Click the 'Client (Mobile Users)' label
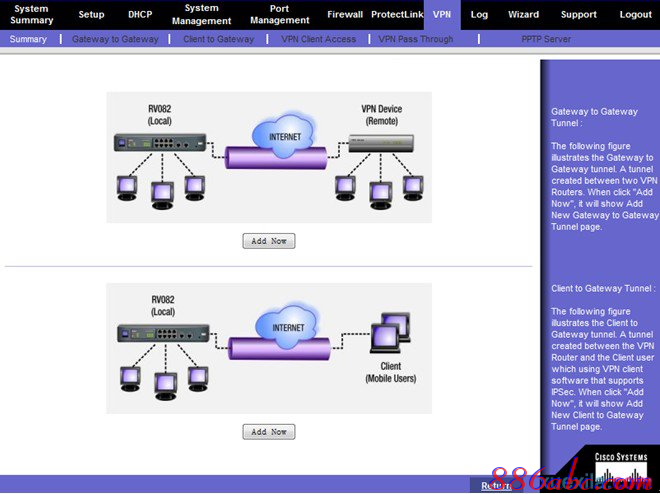The height and width of the screenshot is (494, 660). (391, 372)
